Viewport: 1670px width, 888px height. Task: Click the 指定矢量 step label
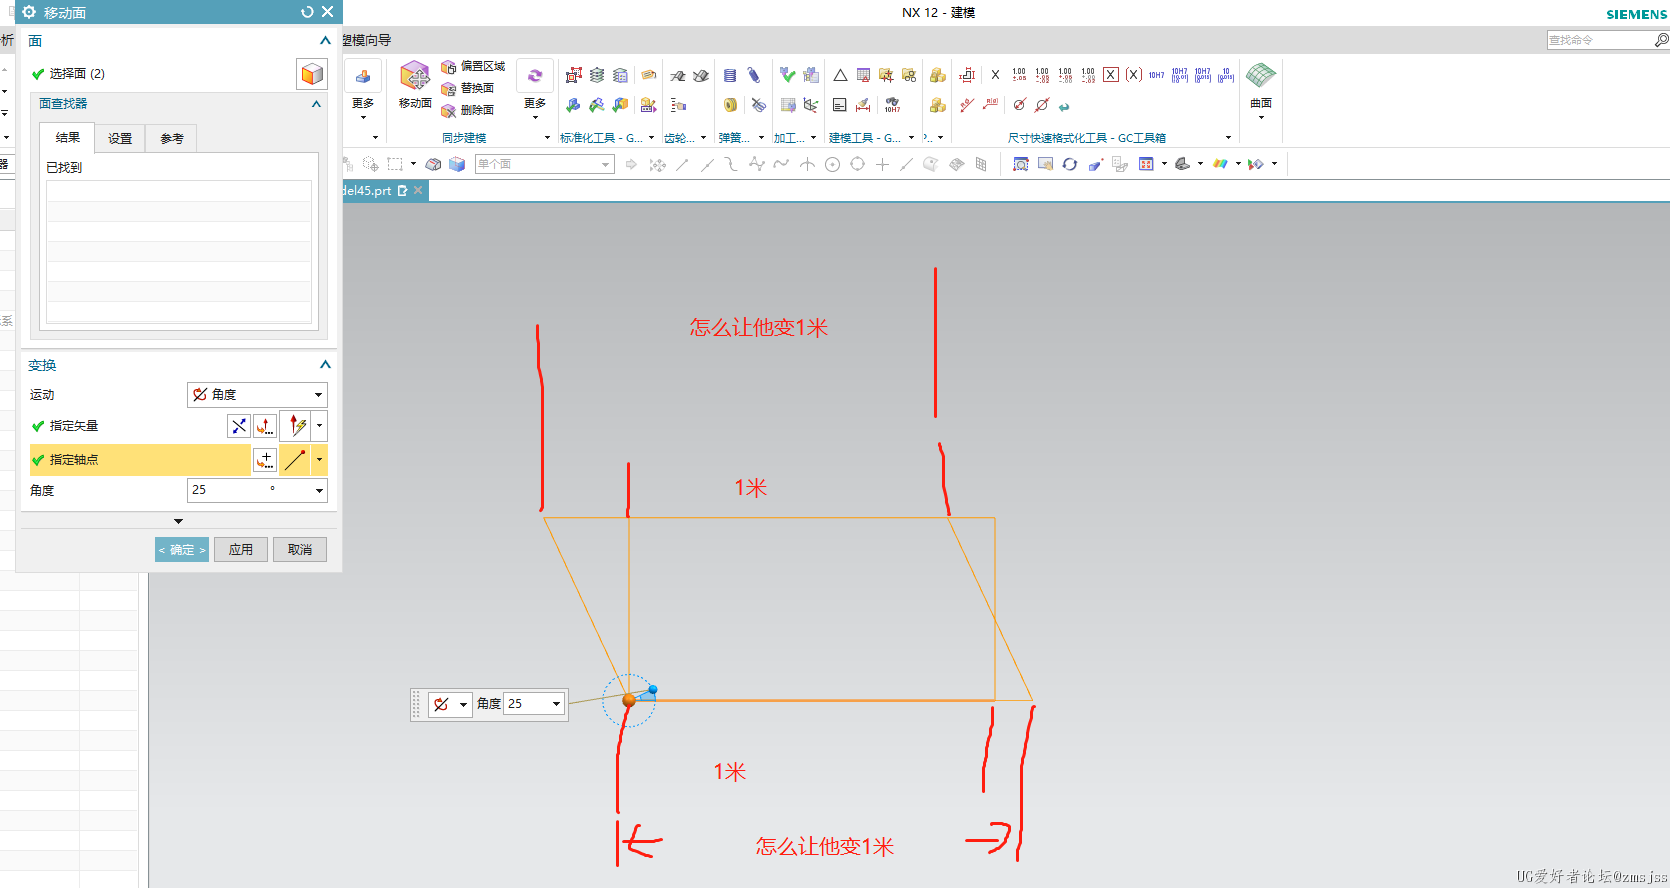(x=74, y=426)
